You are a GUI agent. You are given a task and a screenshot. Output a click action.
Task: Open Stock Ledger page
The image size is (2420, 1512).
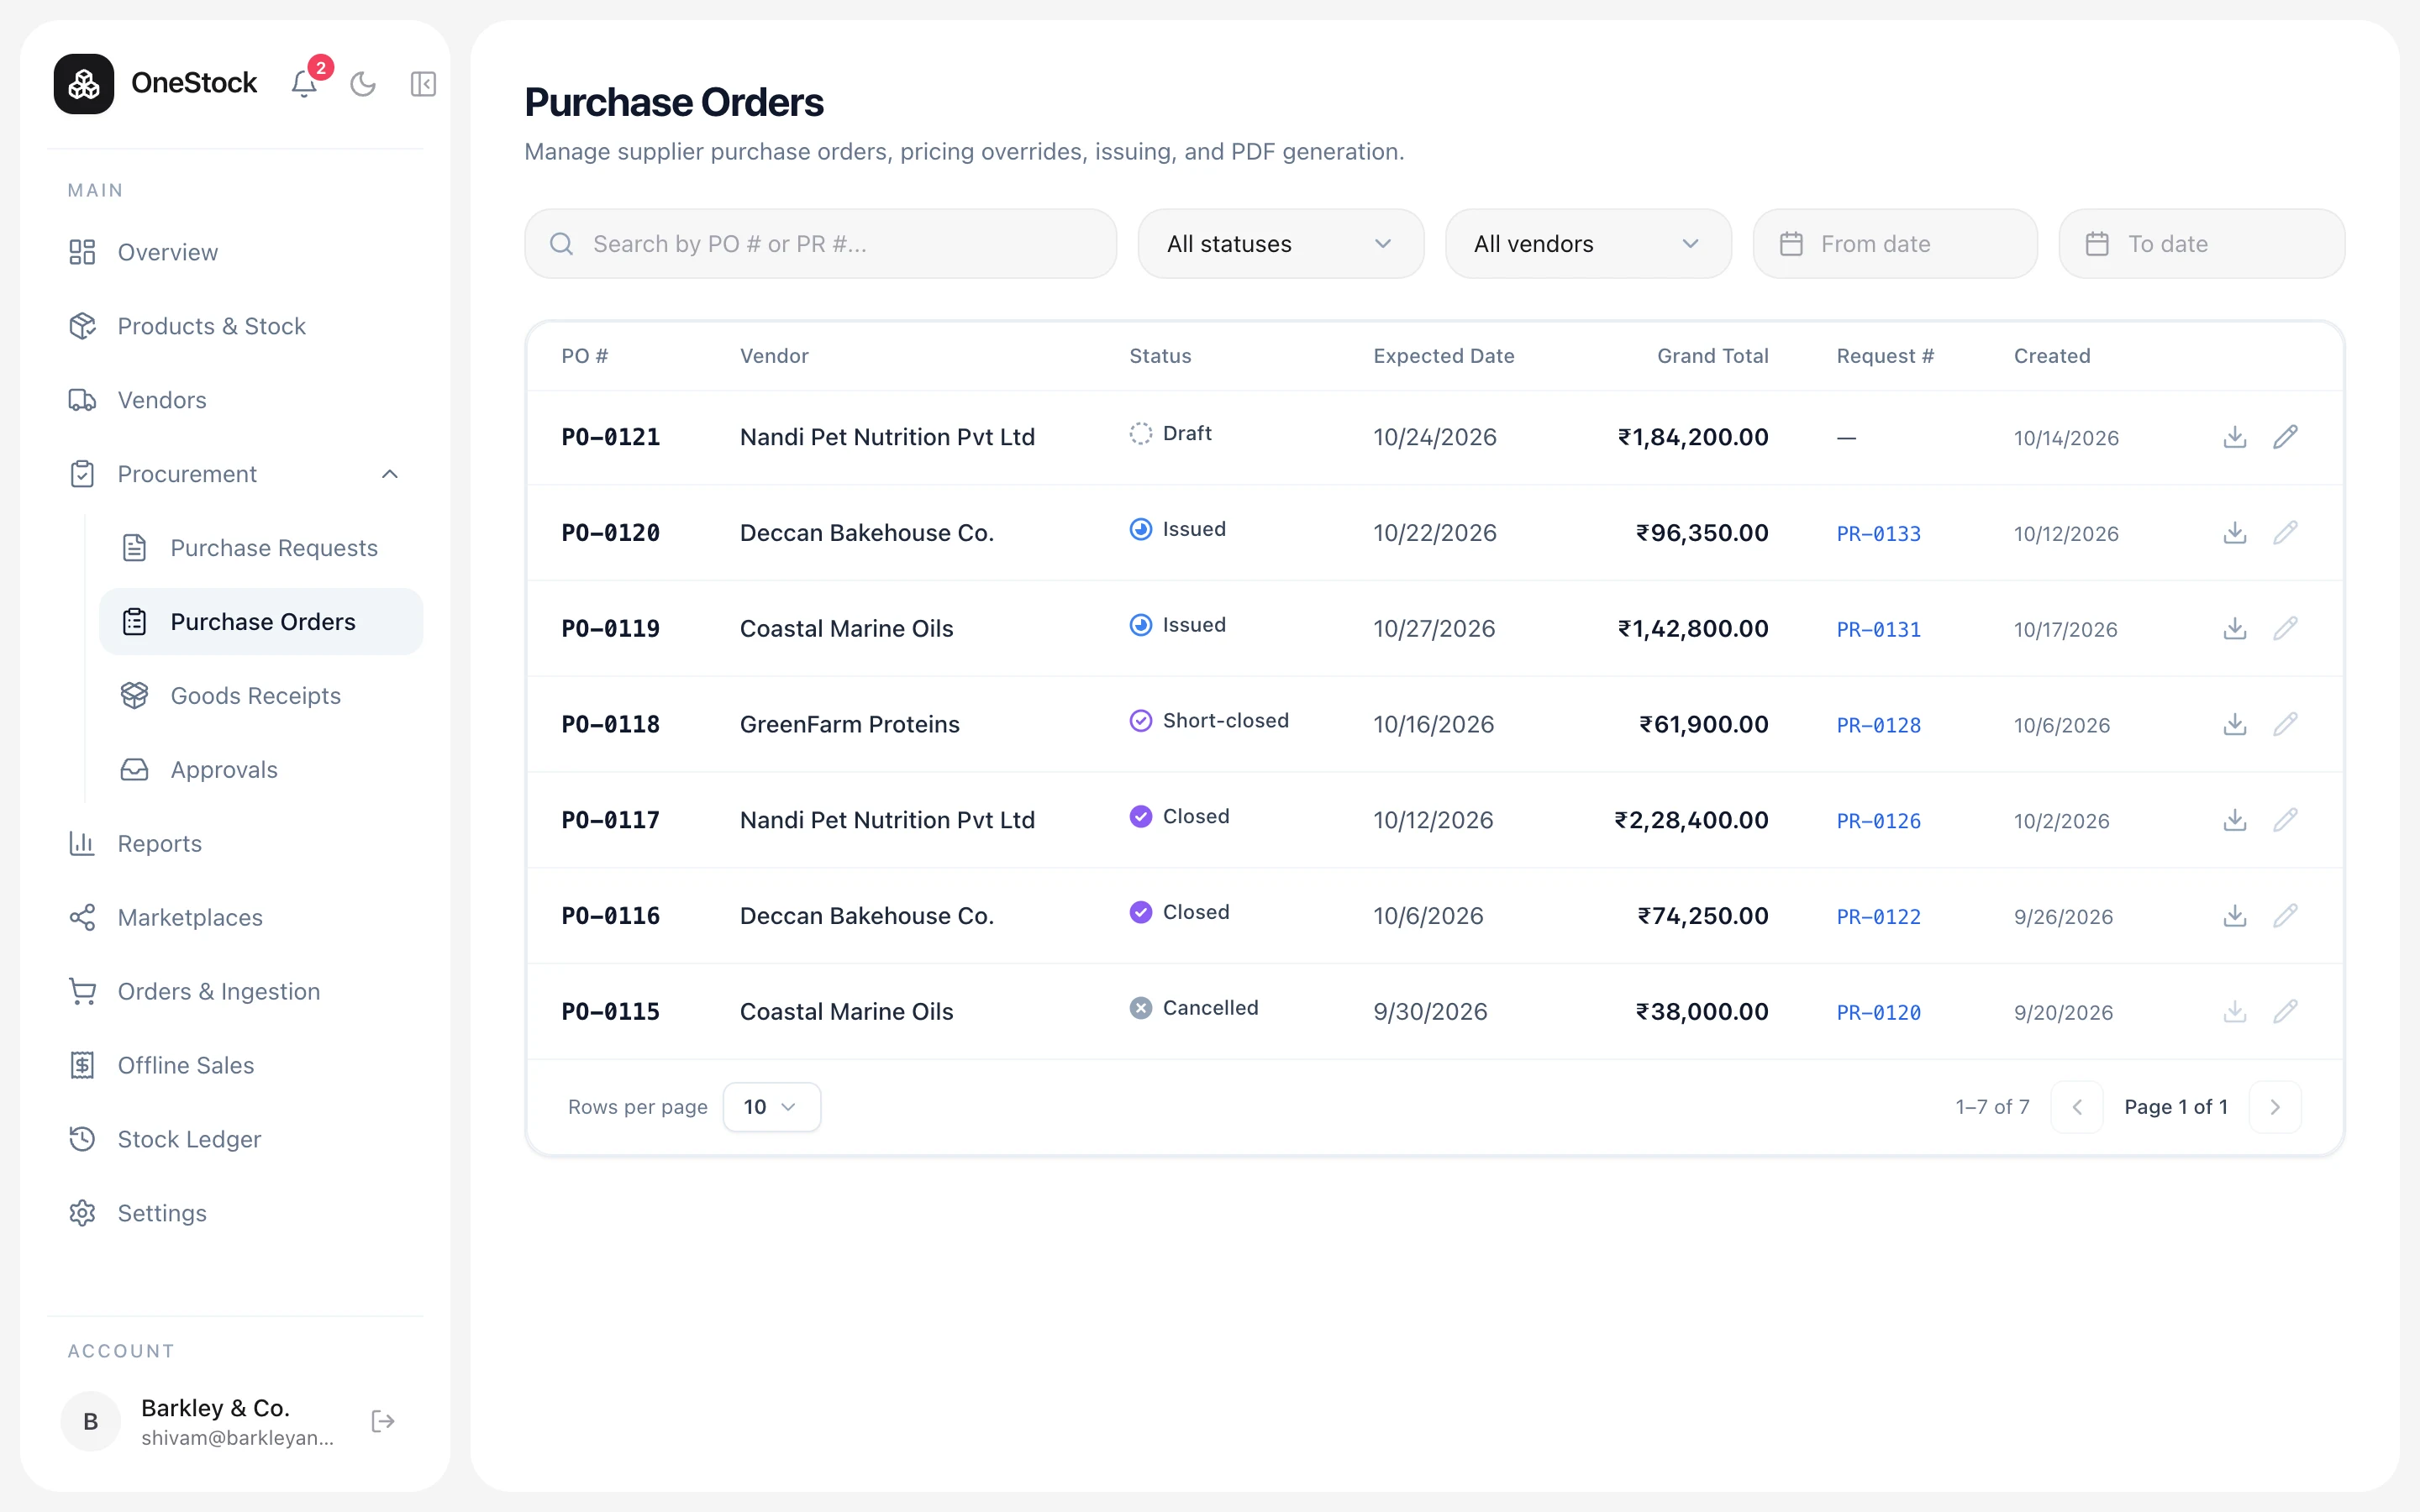tap(235, 1139)
